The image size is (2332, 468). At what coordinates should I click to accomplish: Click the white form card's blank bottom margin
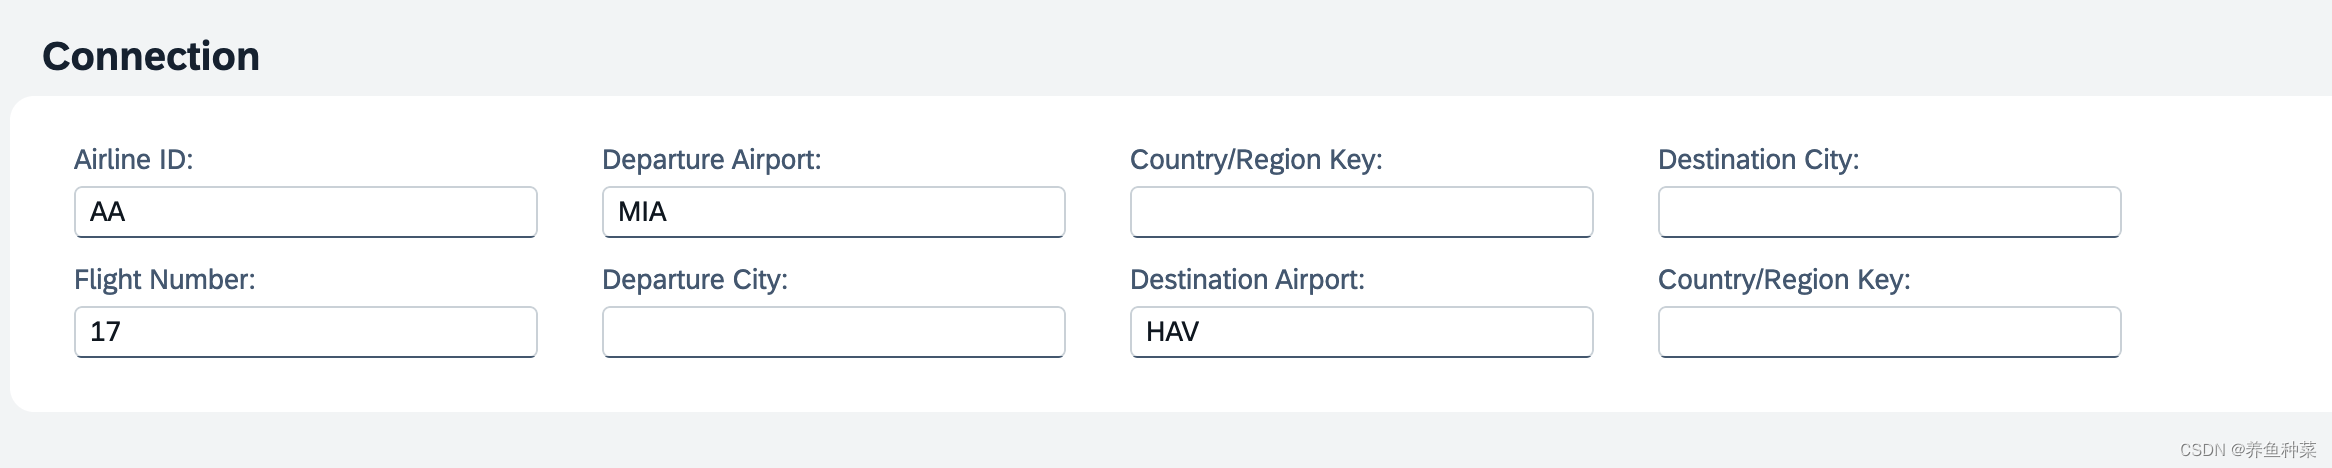[x=1100, y=387]
